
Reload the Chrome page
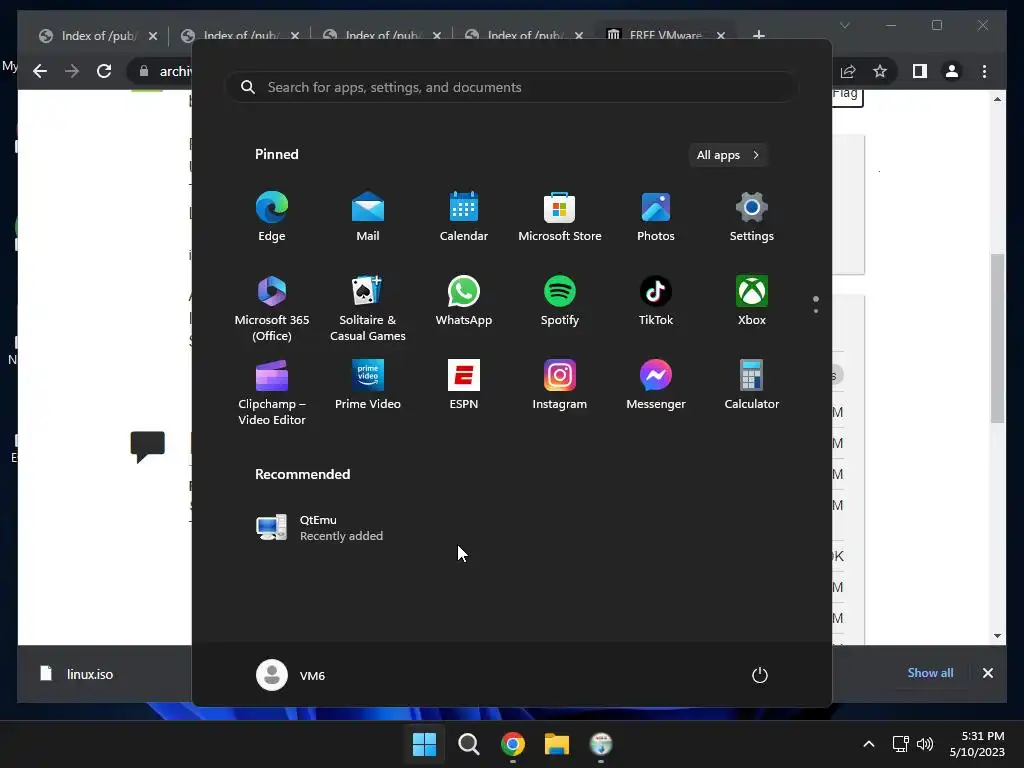click(x=104, y=71)
